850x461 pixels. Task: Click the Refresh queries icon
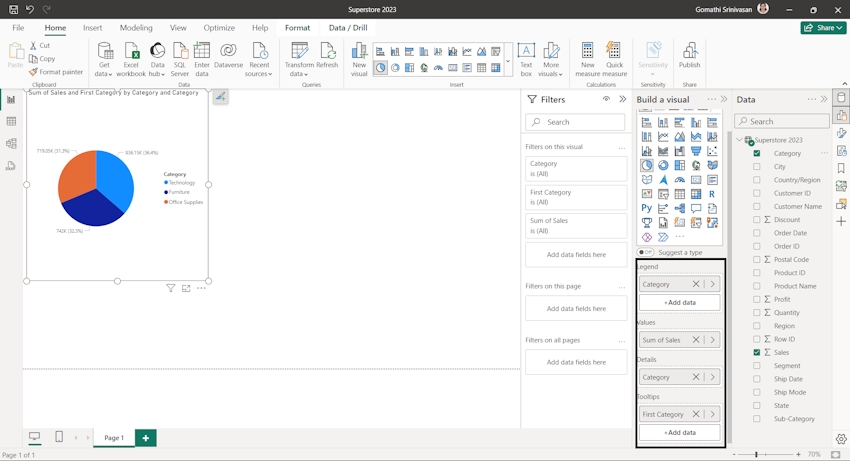coord(327,53)
